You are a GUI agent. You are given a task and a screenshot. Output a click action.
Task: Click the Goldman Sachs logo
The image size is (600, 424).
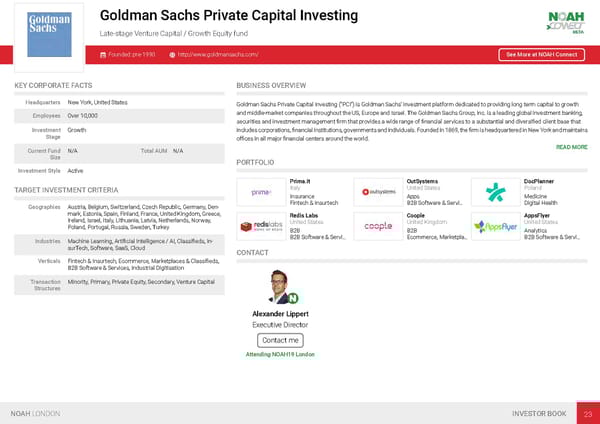[43, 30]
